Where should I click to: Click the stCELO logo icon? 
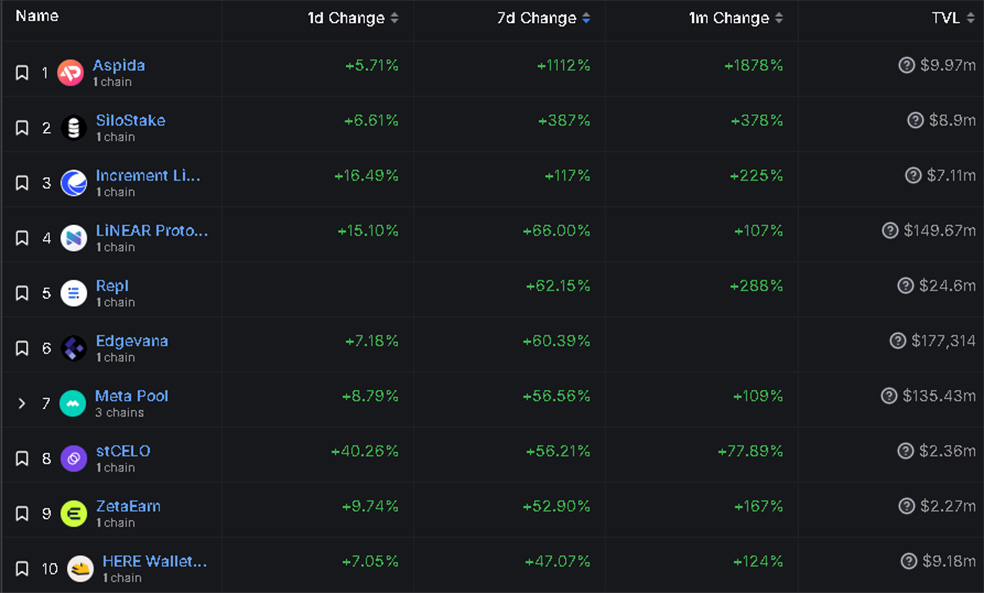tap(73, 458)
